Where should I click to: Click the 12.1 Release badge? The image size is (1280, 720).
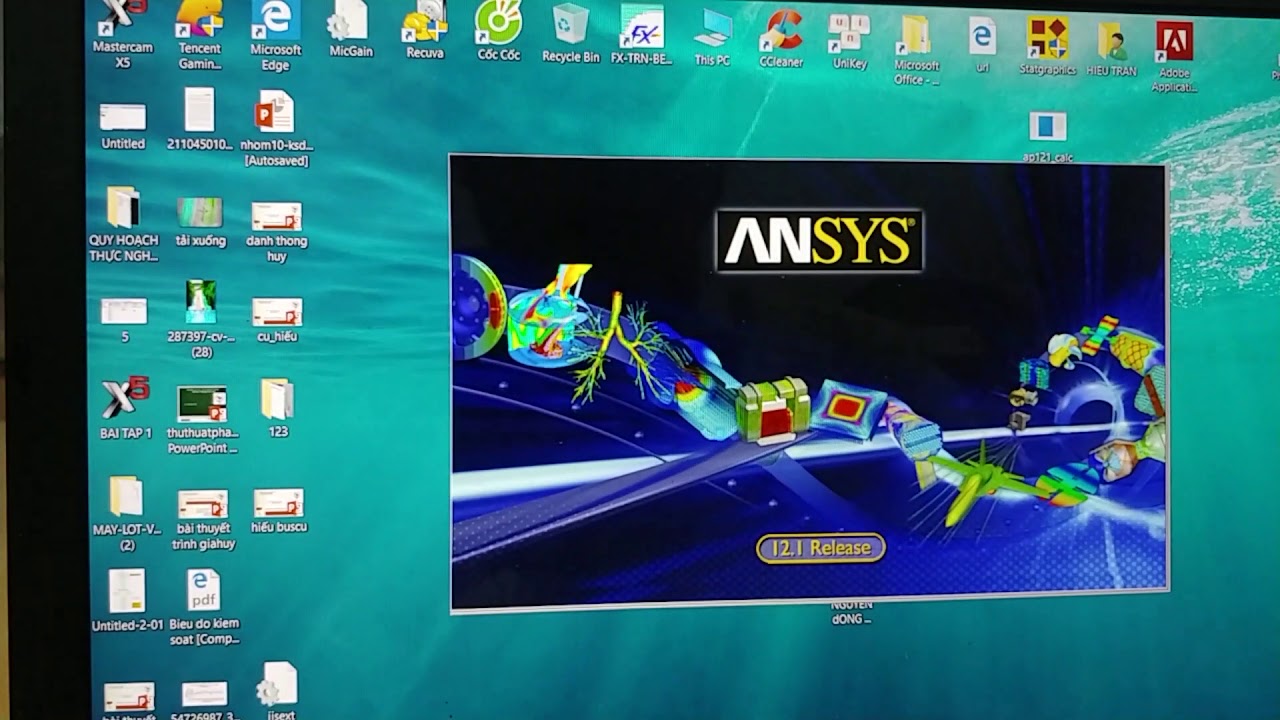[x=820, y=548]
